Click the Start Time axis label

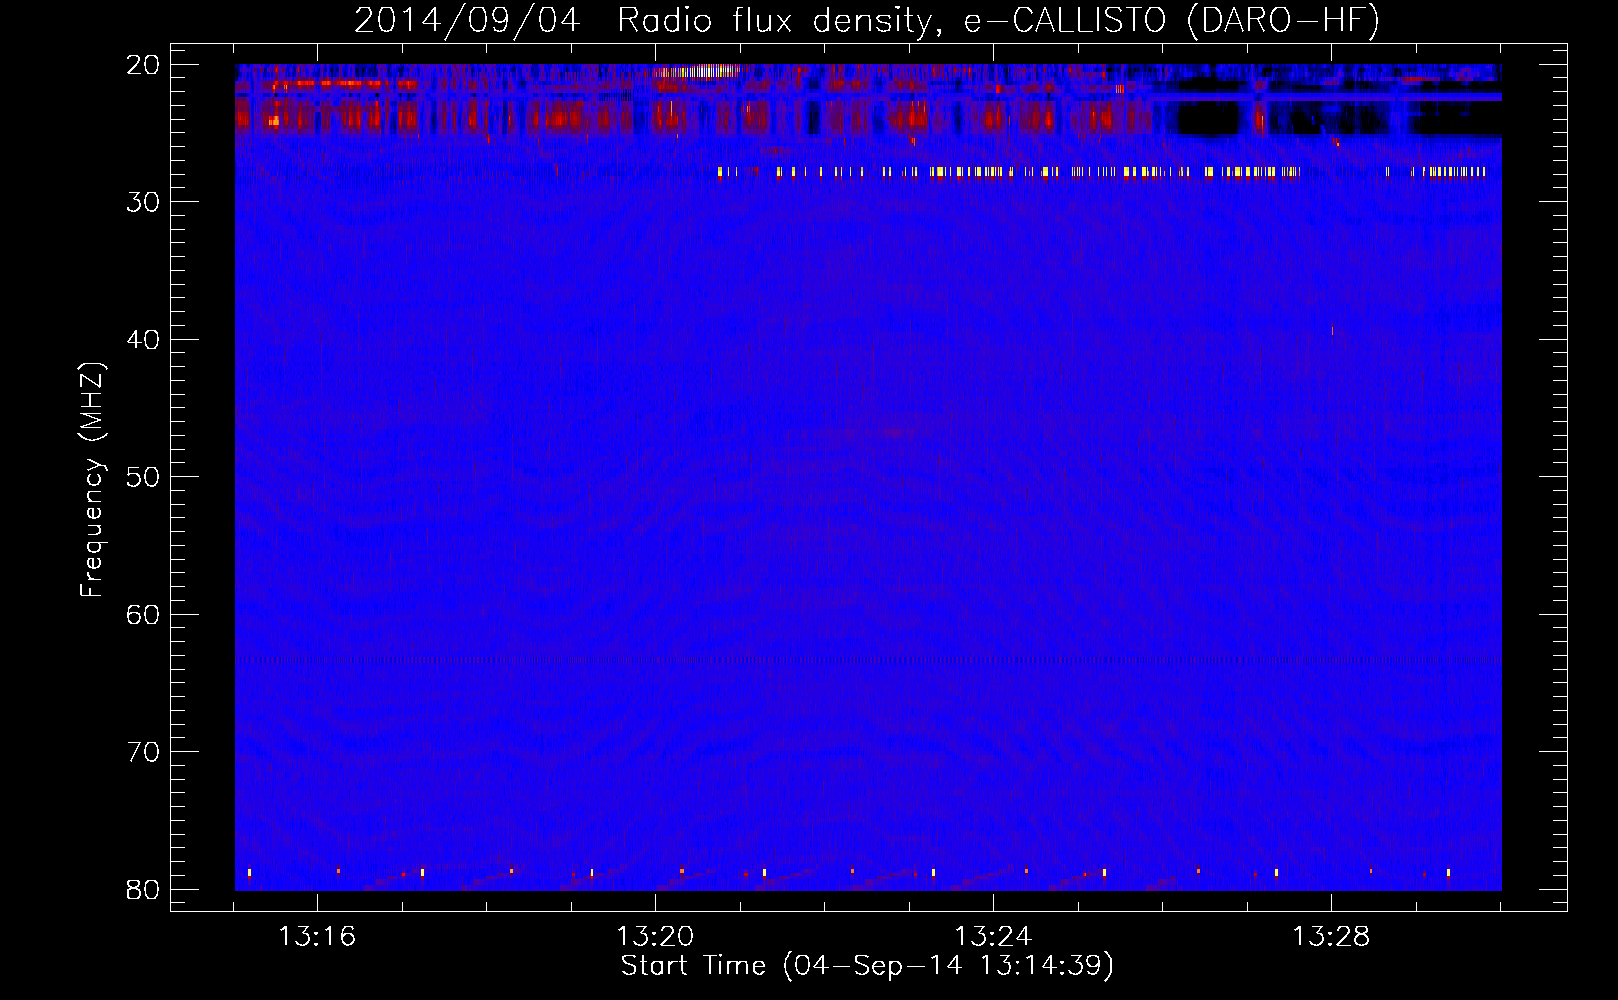click(867, 966)
